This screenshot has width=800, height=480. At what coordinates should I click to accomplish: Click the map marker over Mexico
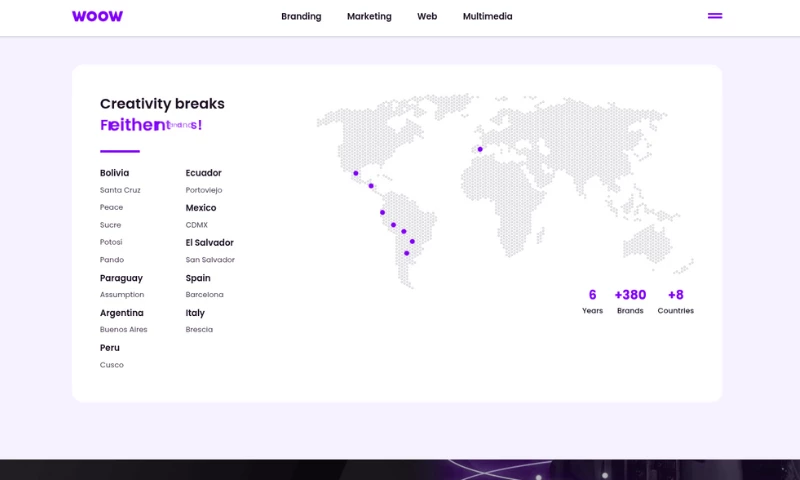355,173
